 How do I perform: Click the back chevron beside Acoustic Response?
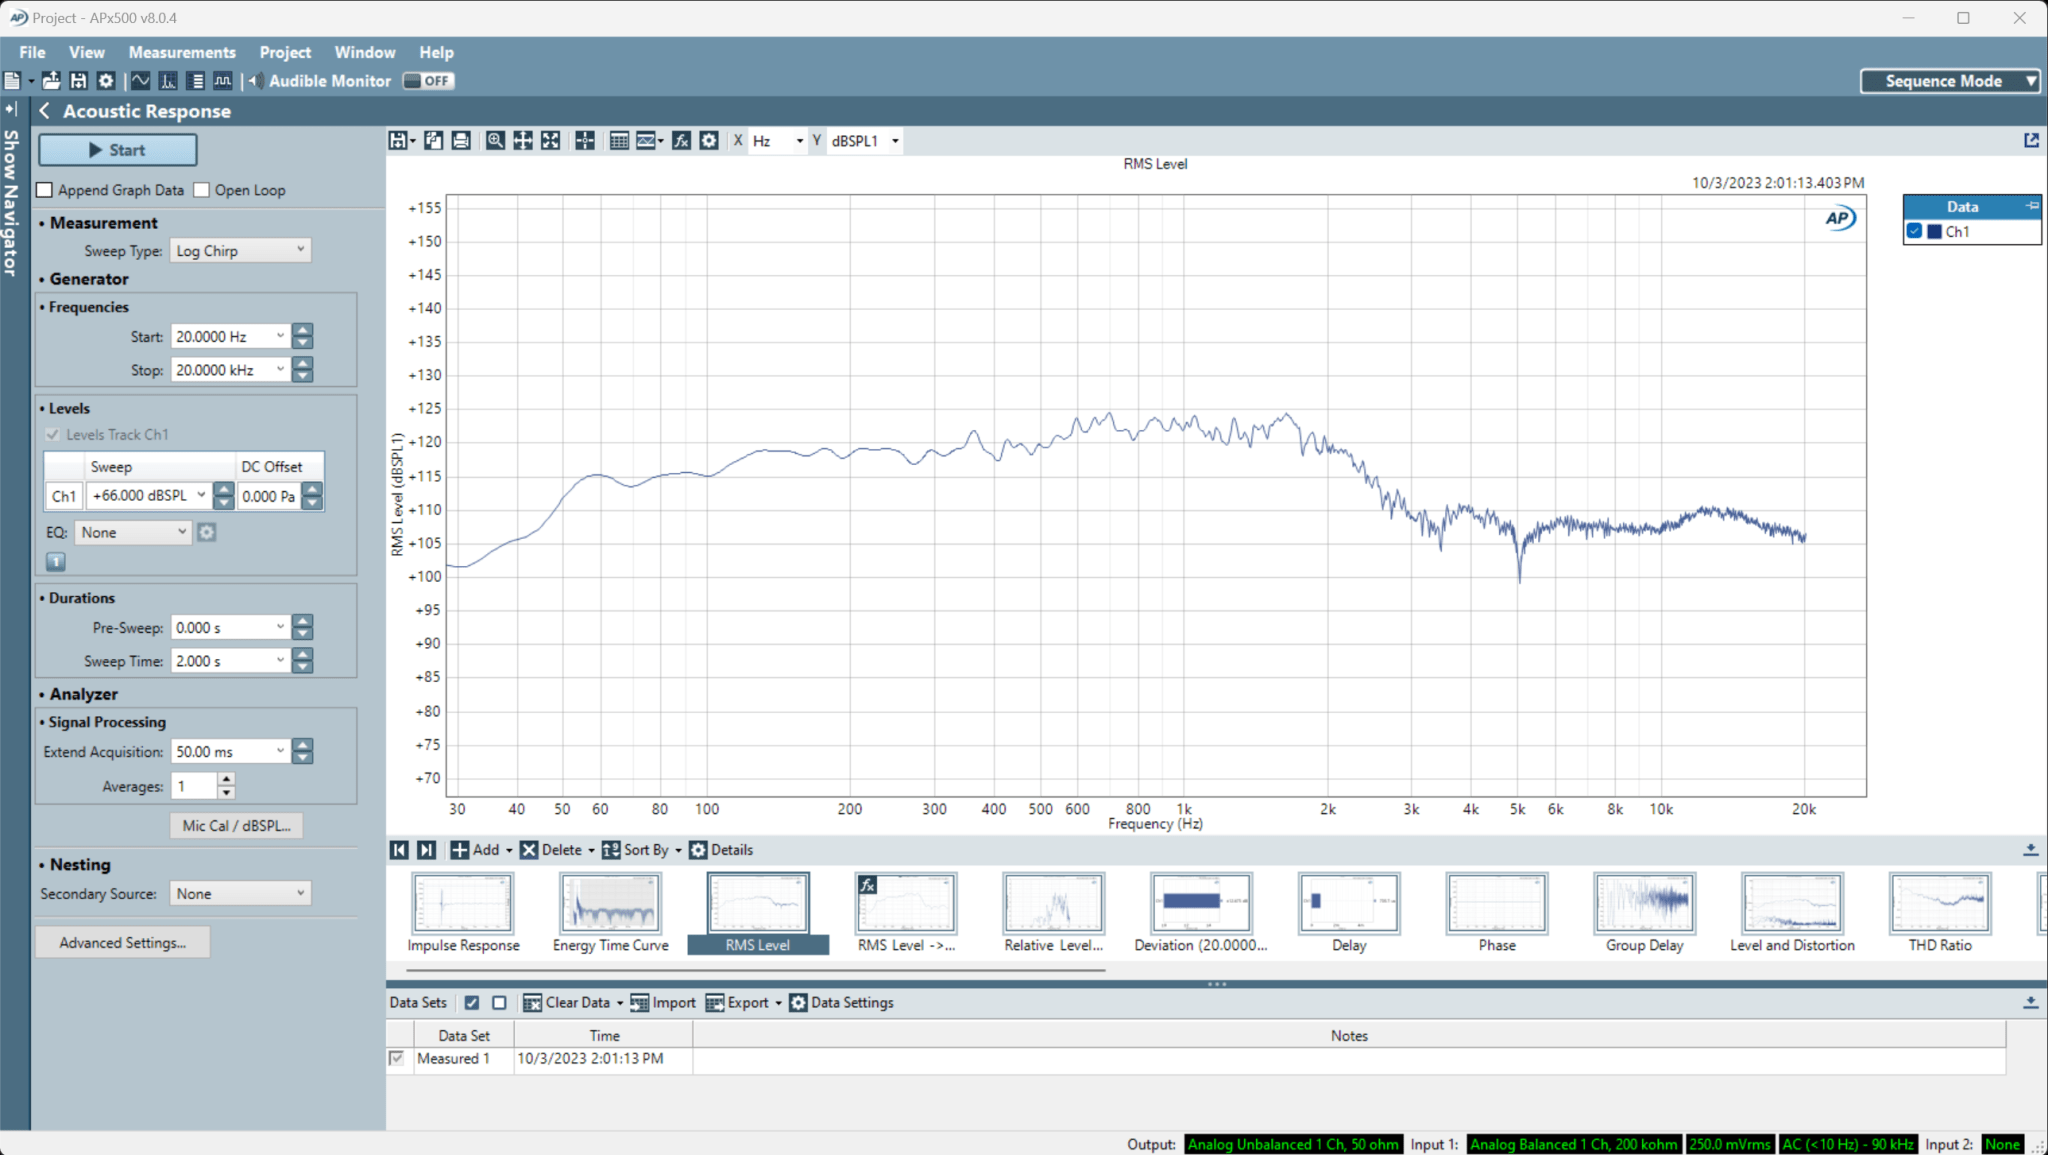click(x=45, y=111)
